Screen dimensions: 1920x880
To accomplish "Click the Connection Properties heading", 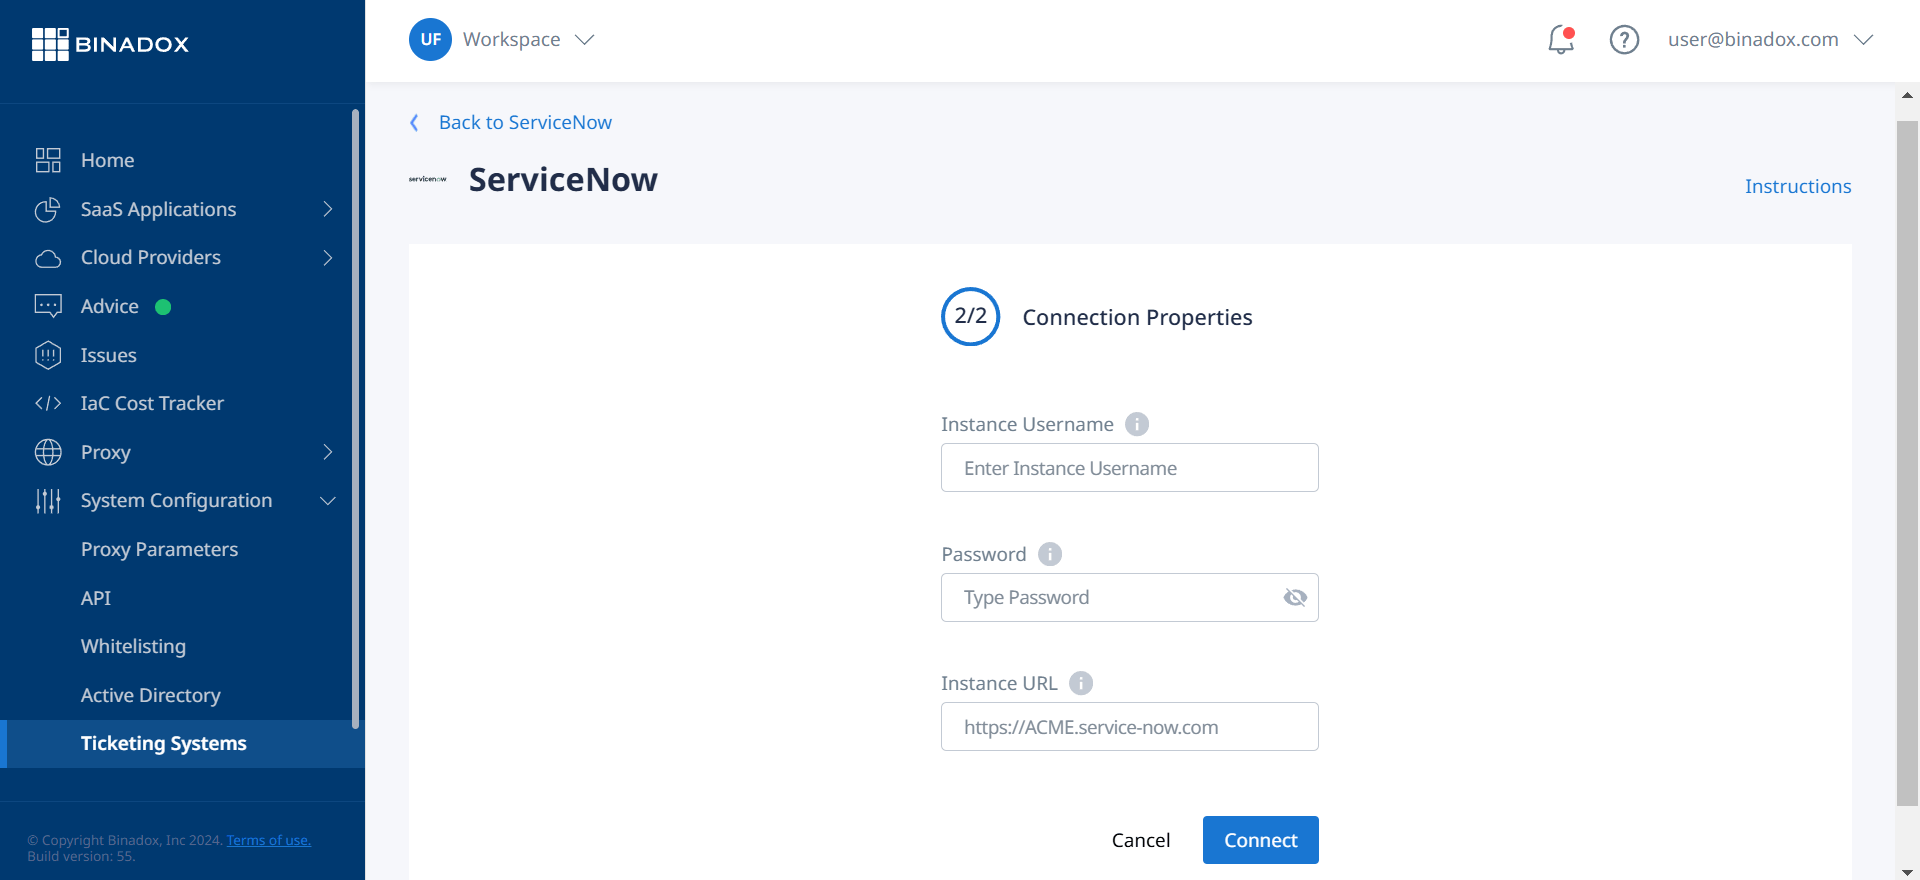I will click(1137, 317).
